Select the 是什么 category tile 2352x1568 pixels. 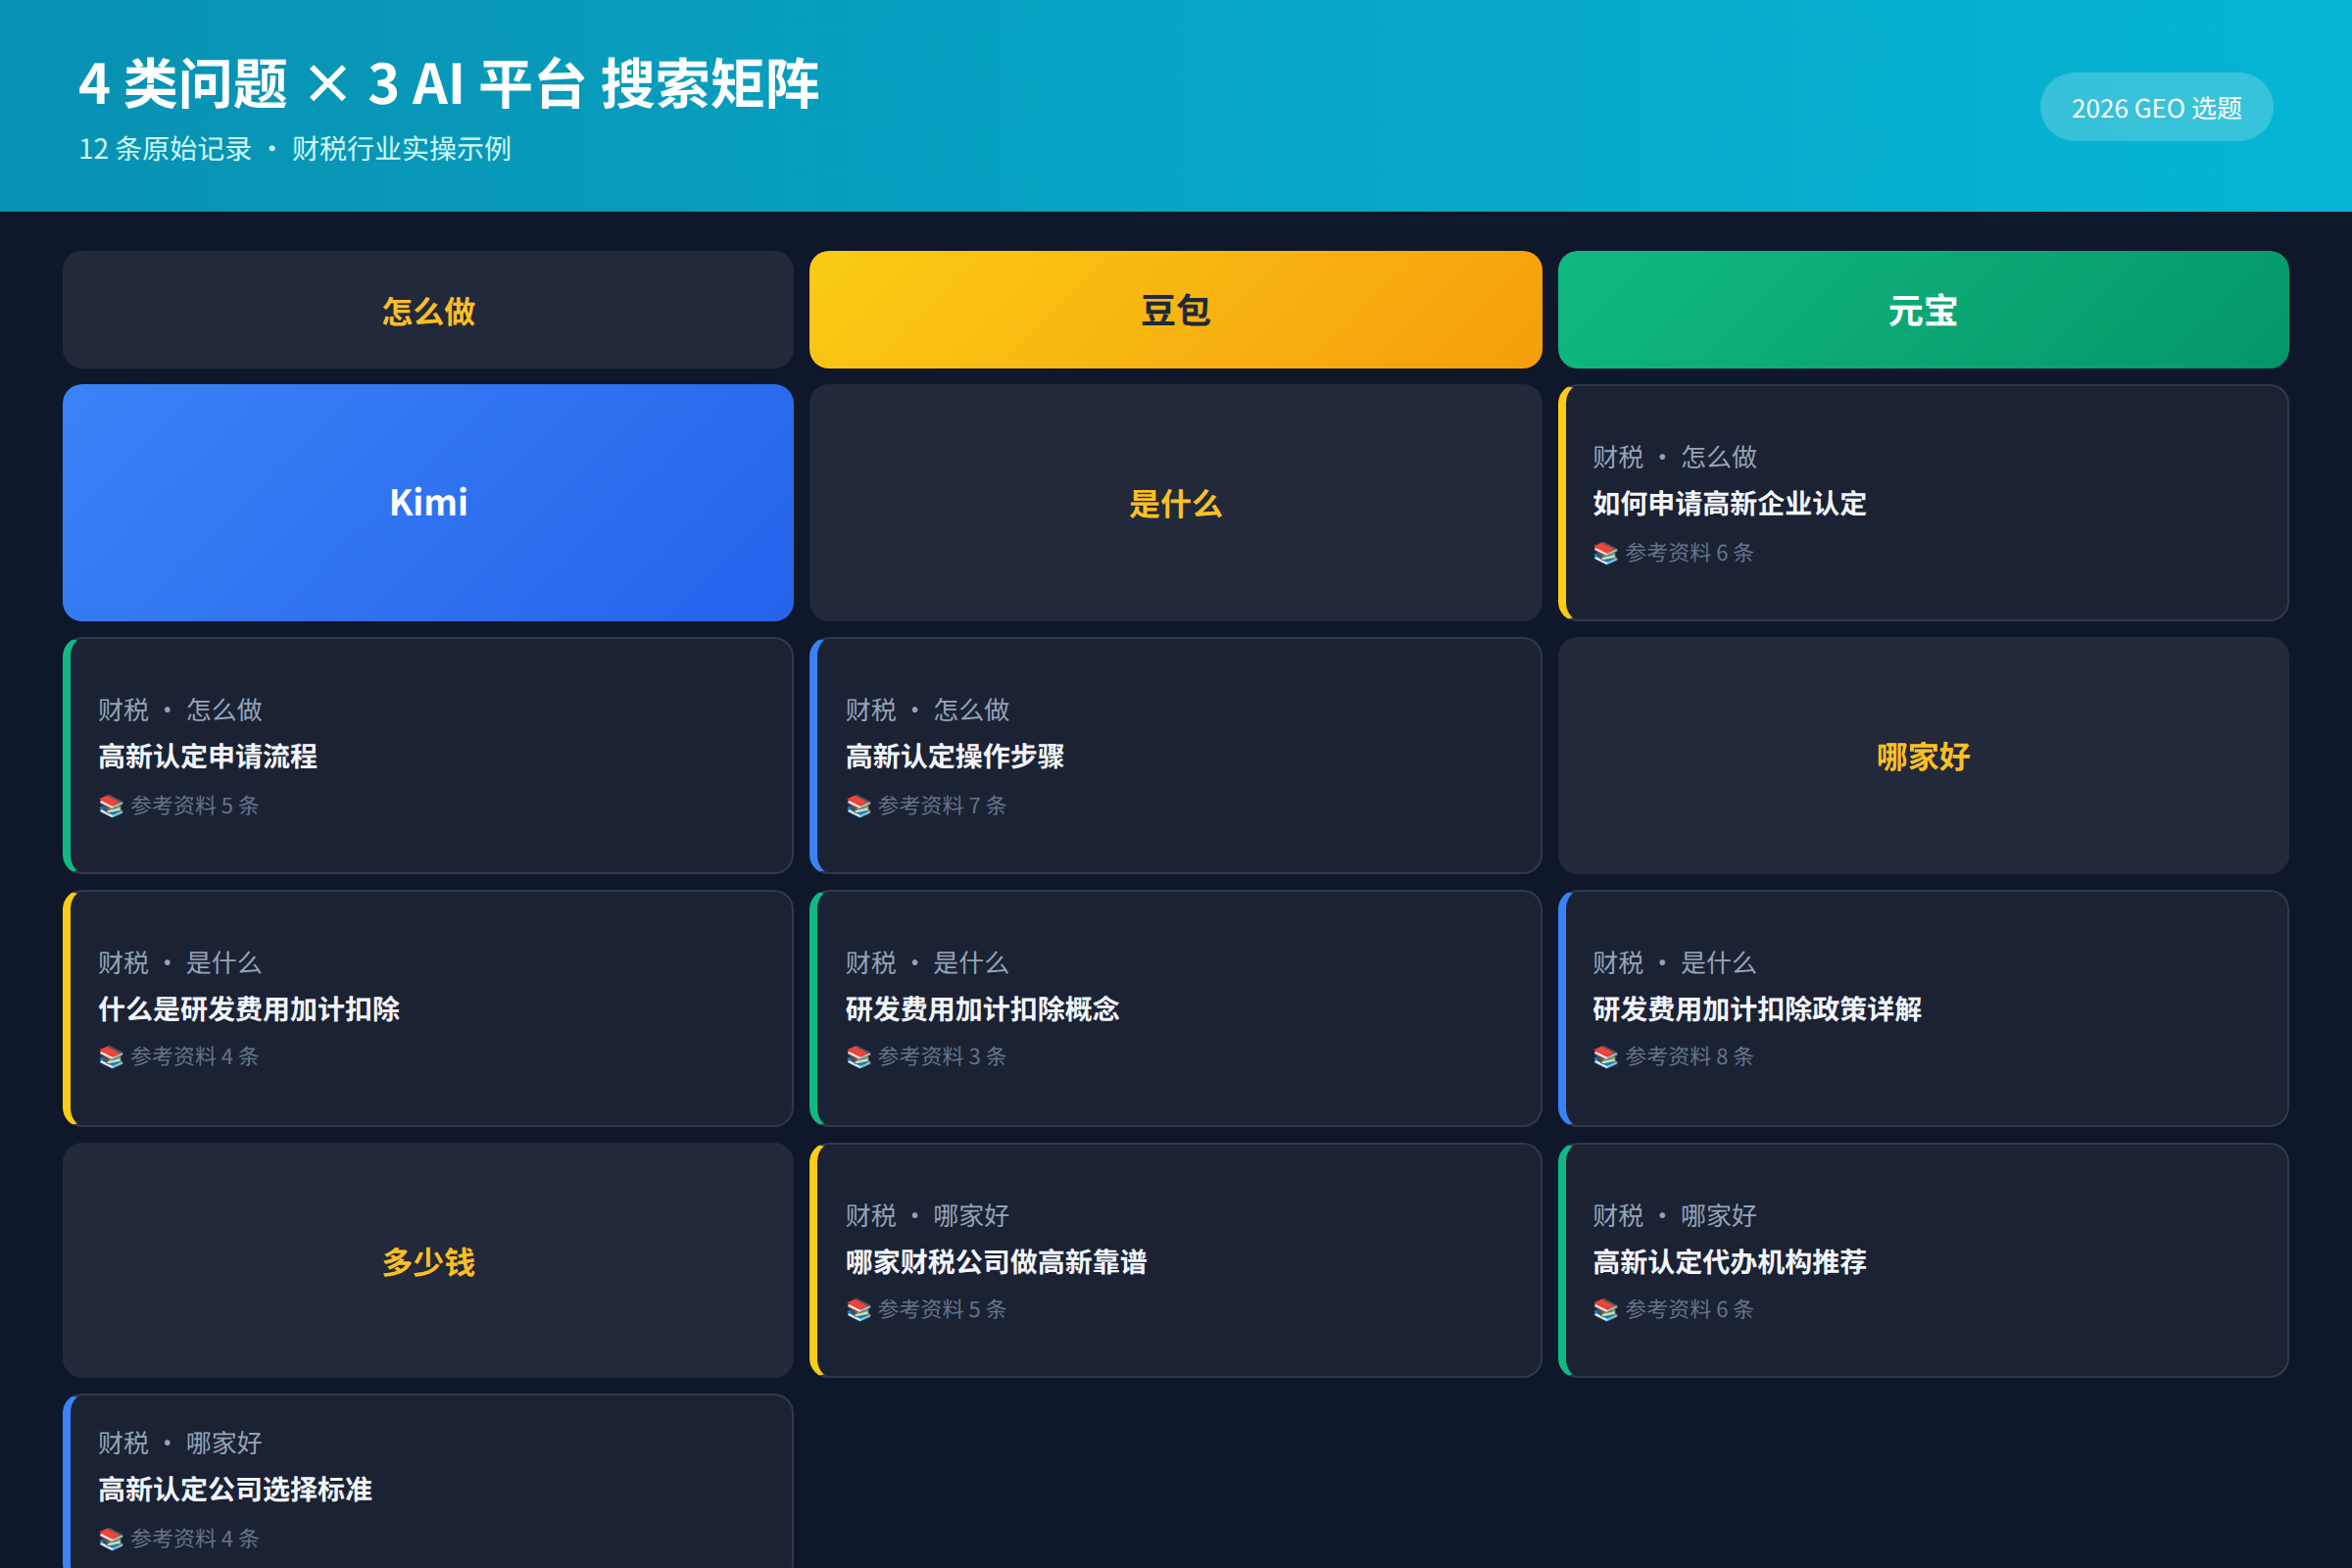1175,502
